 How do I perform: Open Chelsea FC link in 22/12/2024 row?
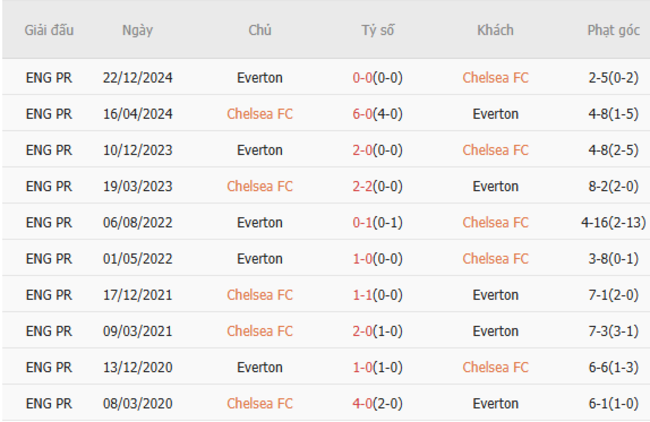coord(495,77)
